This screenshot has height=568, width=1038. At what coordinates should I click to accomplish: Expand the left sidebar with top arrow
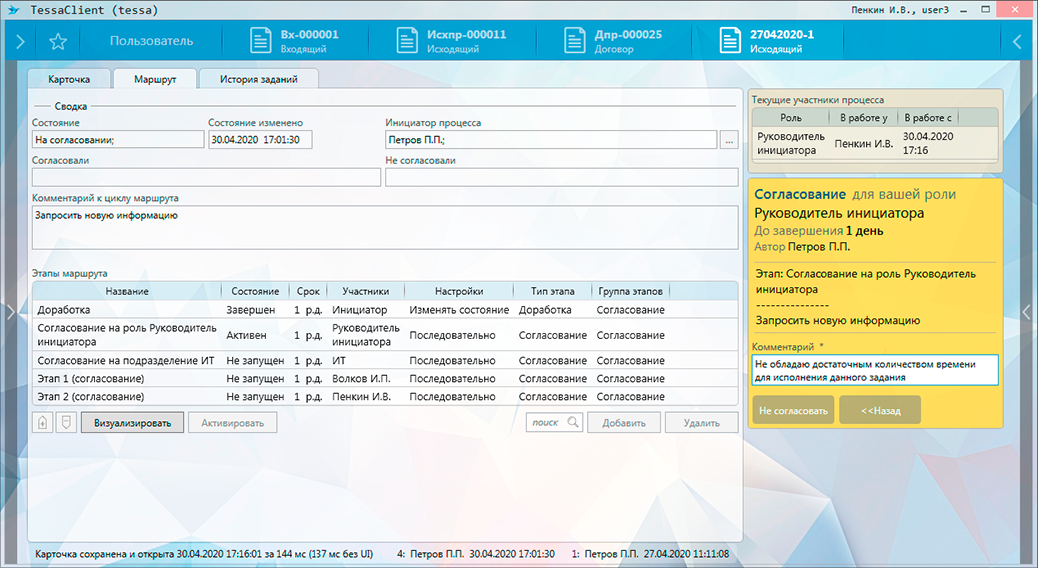click(19, 41)
